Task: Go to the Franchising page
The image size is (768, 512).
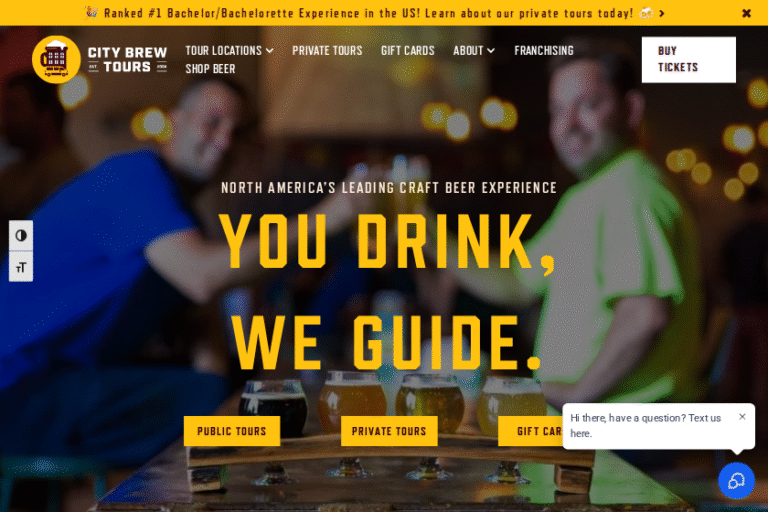Action: pyautogui.click(x=544, y=50)
